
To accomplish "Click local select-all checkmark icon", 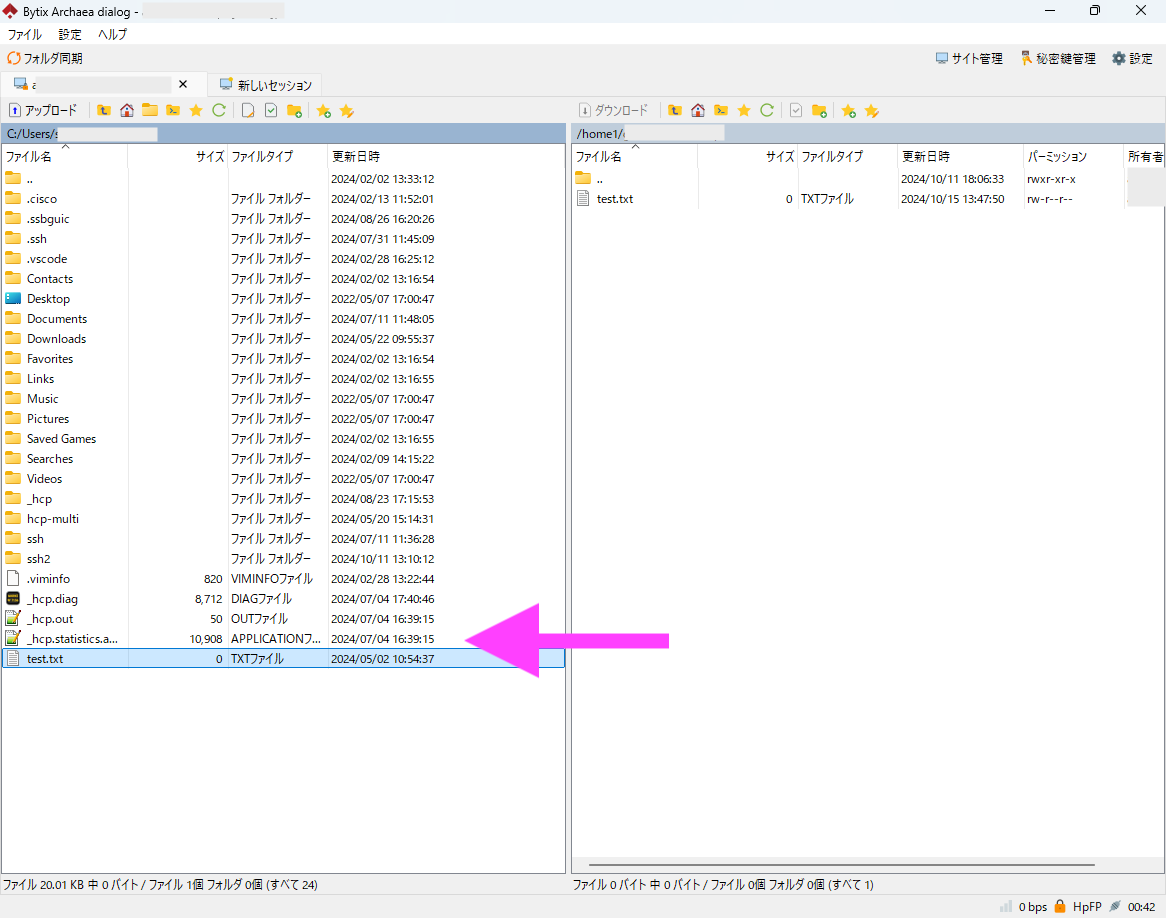I will coord(271,110).
